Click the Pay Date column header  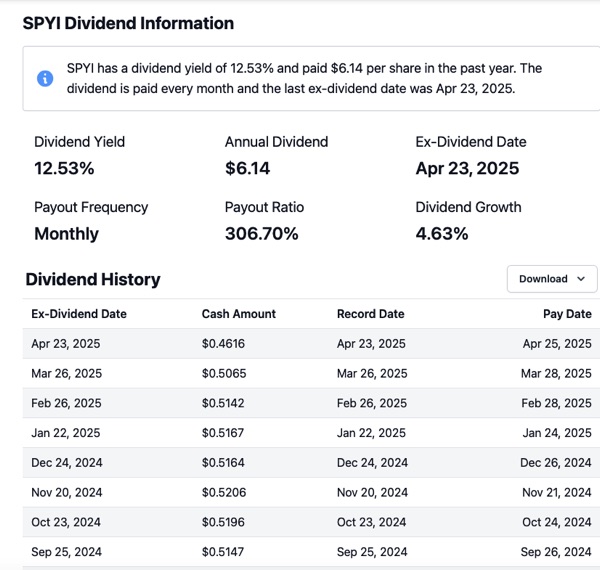click(567, 314)
